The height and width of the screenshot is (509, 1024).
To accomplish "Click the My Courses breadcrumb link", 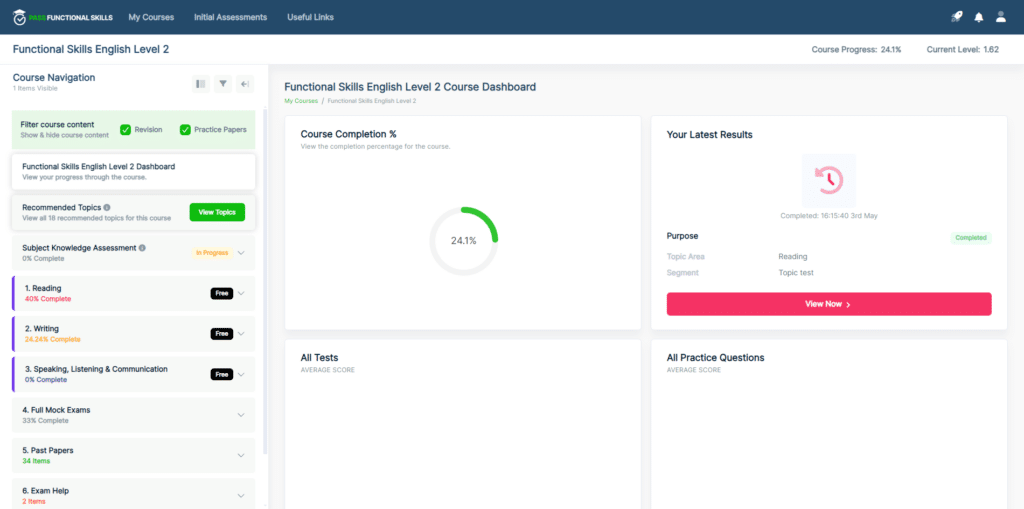I will pos(301,101).
